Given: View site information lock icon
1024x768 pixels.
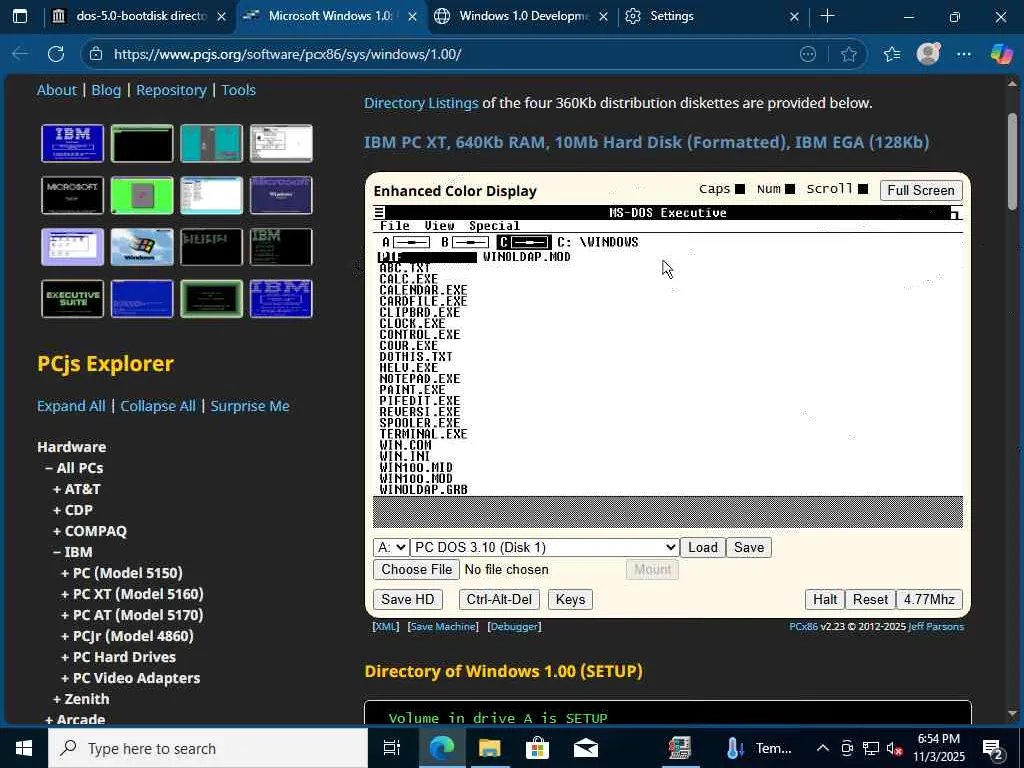Looking at the screenshot, I should (96, 54).
